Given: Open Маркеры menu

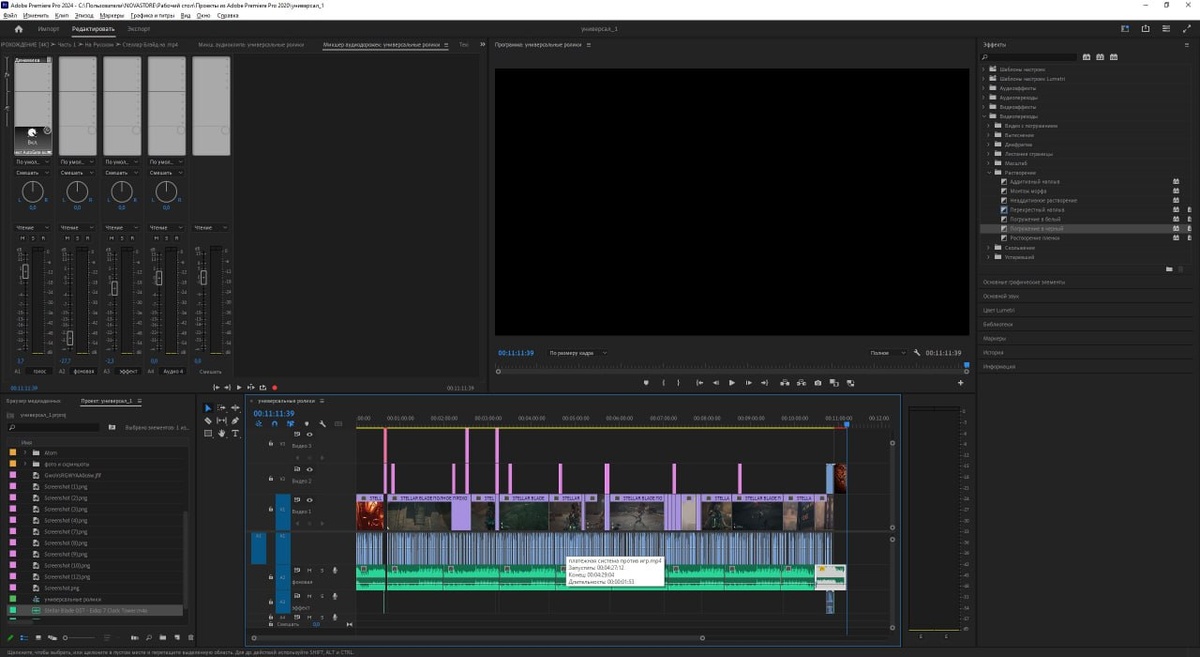Looking at the screenshot, I should point(113,16).
